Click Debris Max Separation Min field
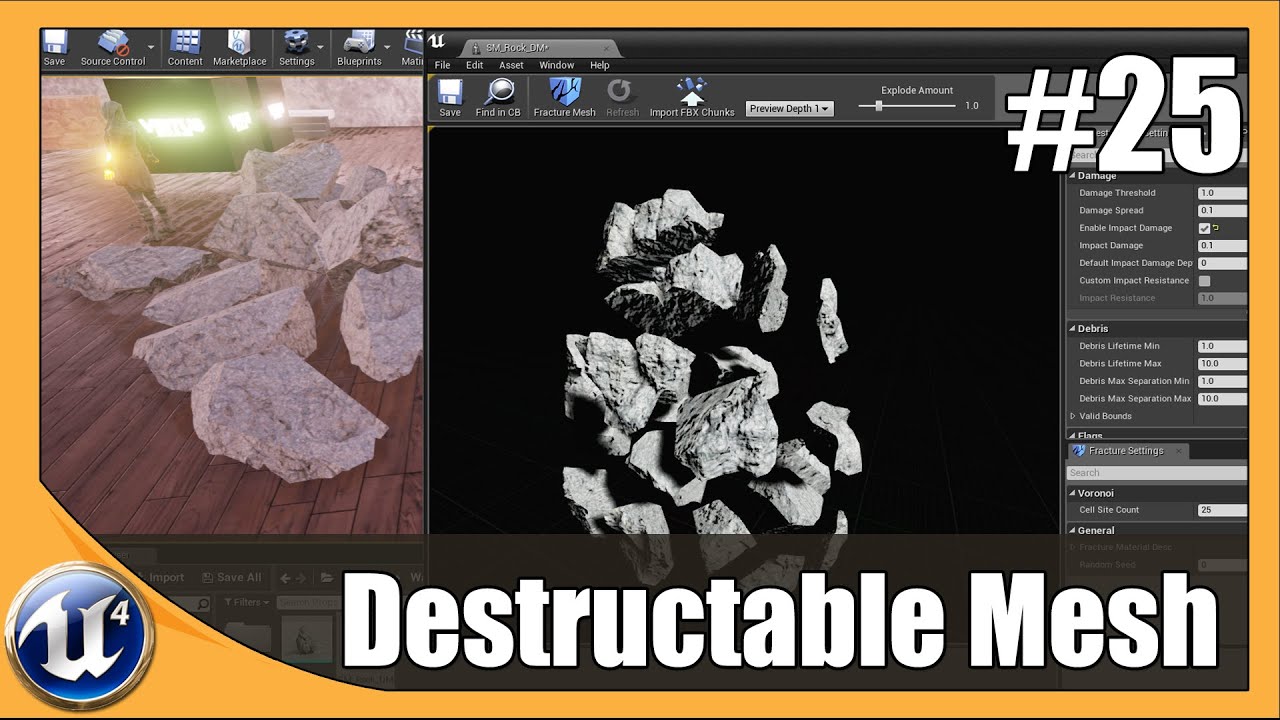The width and height of the screenshot is (1280, 720). click(x=1222, y=381)
